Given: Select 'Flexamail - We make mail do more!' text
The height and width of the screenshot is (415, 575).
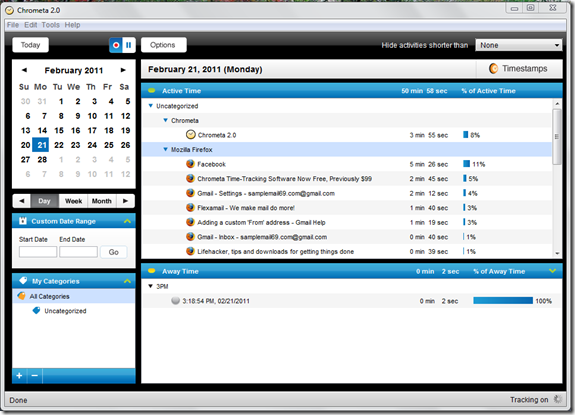Looking at the screenshot, I should (x=246, y=208).
